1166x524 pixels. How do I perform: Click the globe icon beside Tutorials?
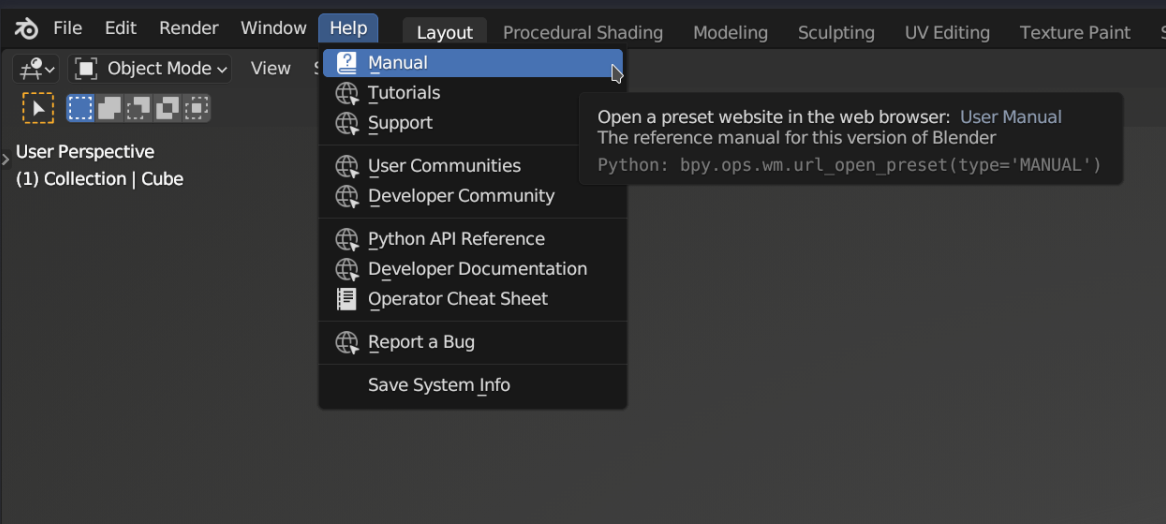click(x=347, y=93)
